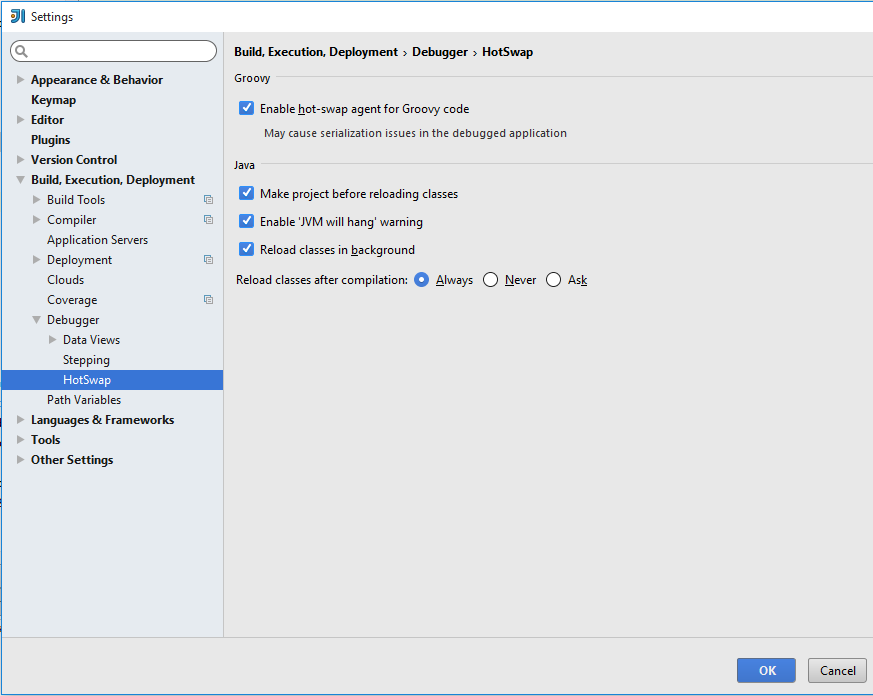Viewport: 873px width, 696px height.
Task: Expand the Appearance & Behavior section
Action: (x=21, y=80)
